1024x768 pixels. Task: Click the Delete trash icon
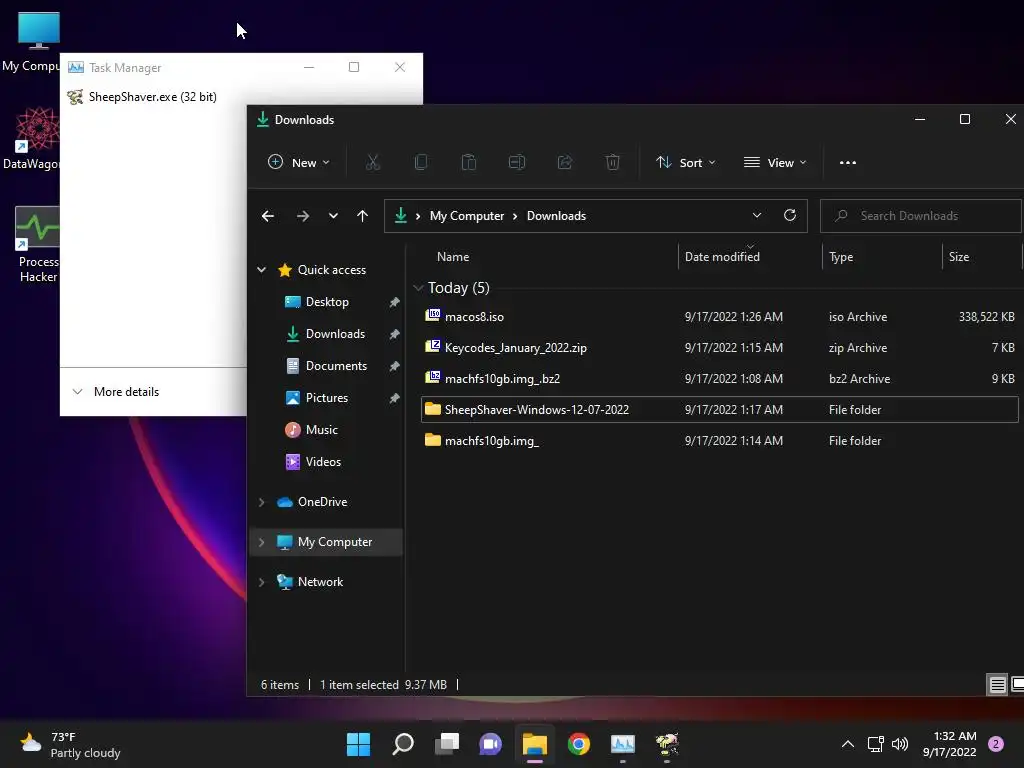pos(613,162)
